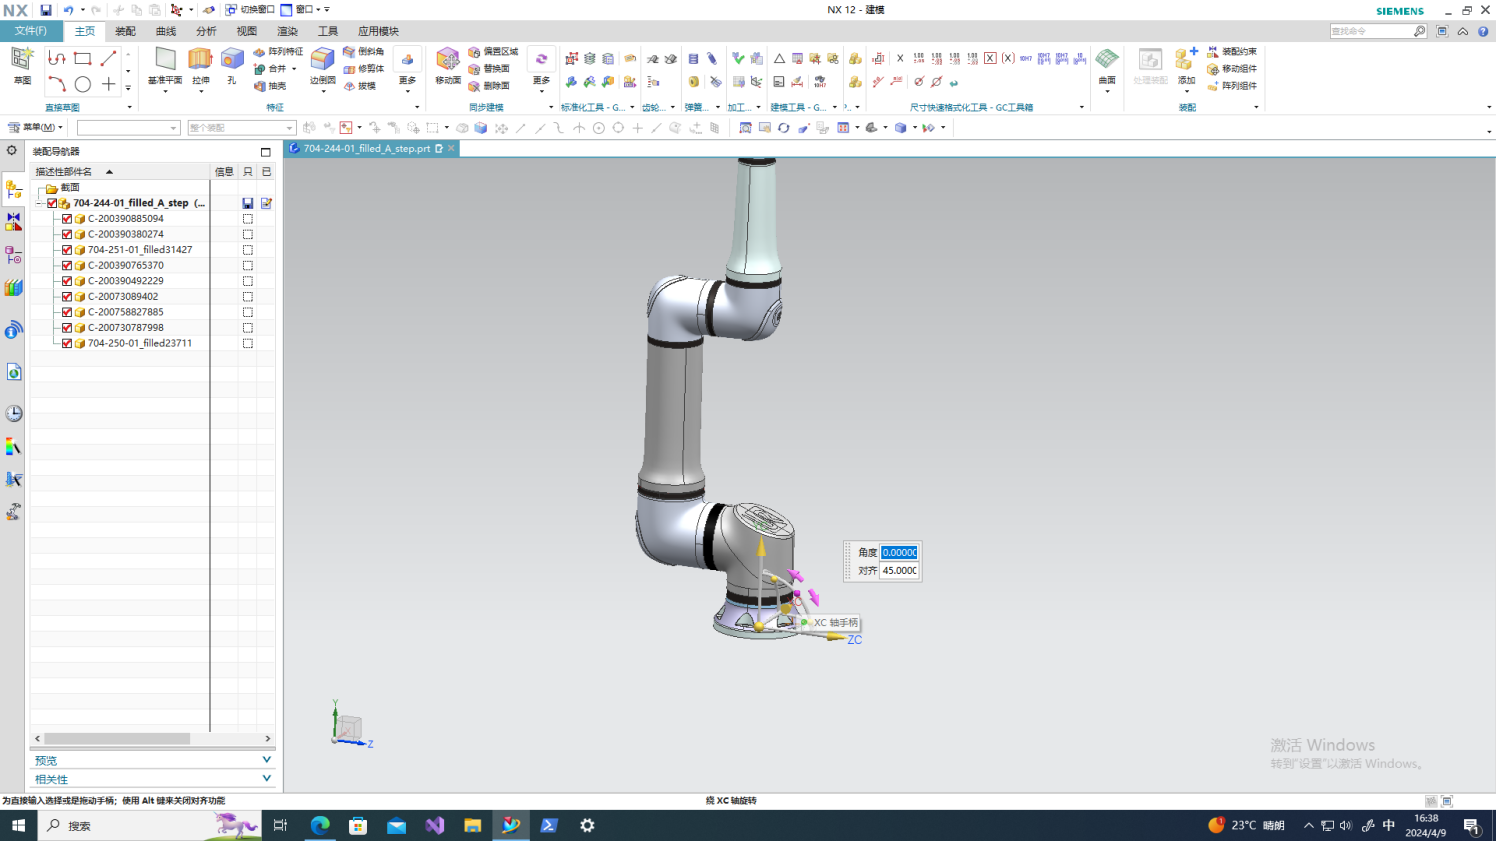Open the History clock sidebar tab
This screenshot has width=1496, height=841.
click(x=13, y=413)
